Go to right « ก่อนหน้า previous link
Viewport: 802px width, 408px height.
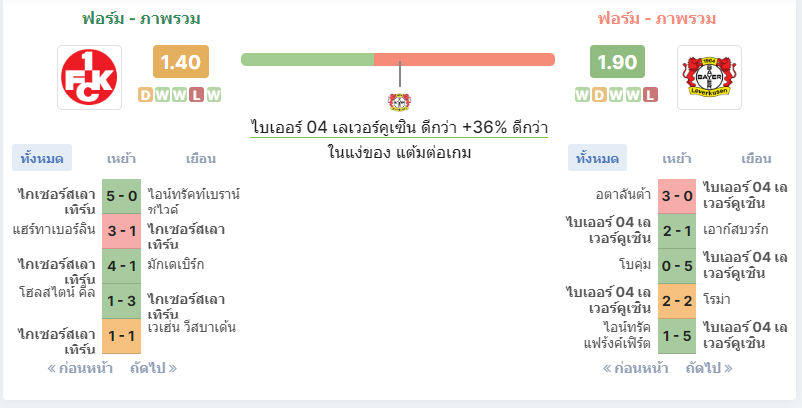pyautogui.click(x=635, y=368)
